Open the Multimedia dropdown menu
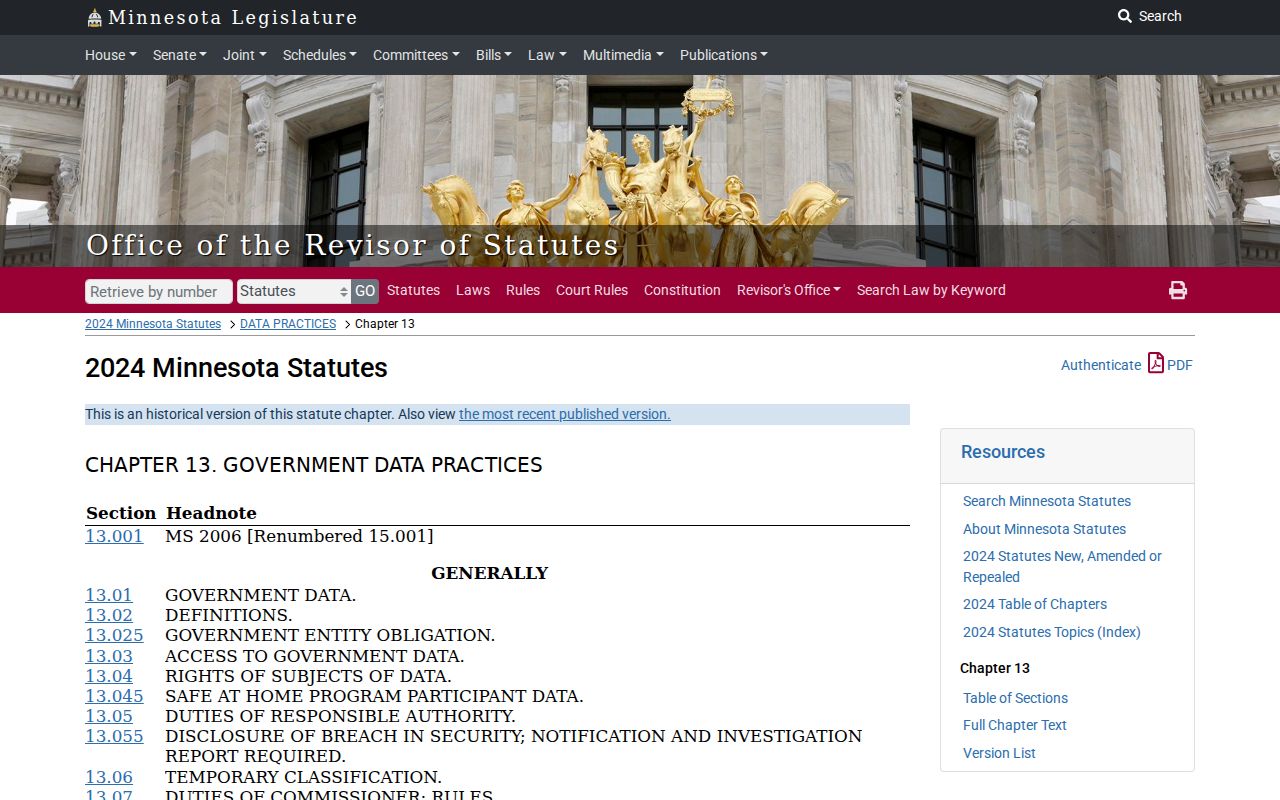The image size is (1280, 800). (623, 55)
